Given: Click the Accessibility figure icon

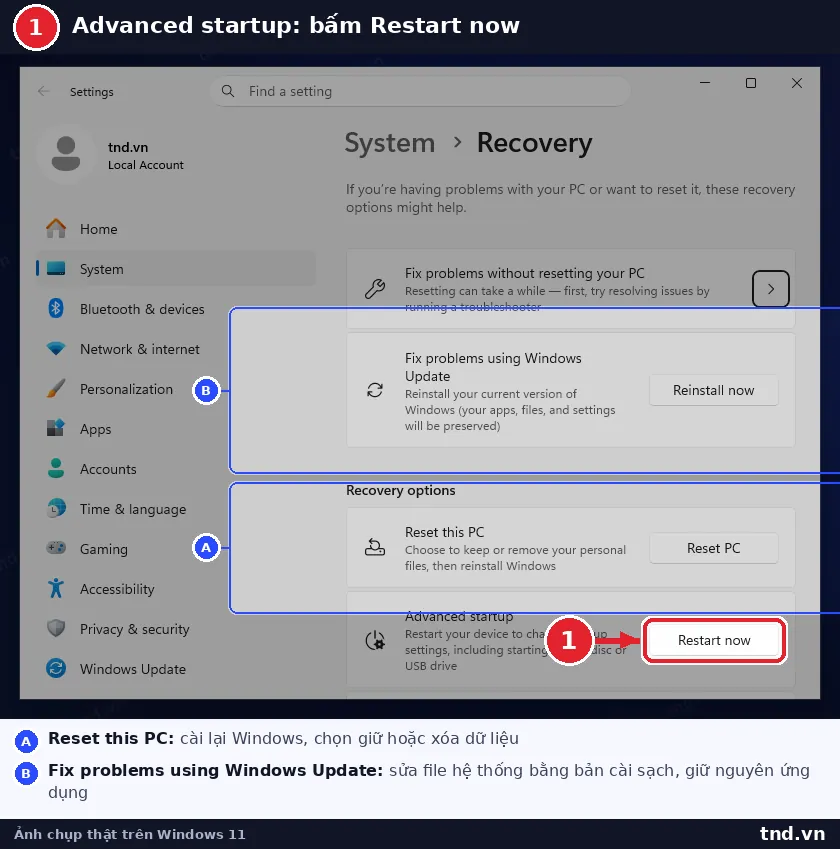Looking at the screenshot, I should [56, 588].
